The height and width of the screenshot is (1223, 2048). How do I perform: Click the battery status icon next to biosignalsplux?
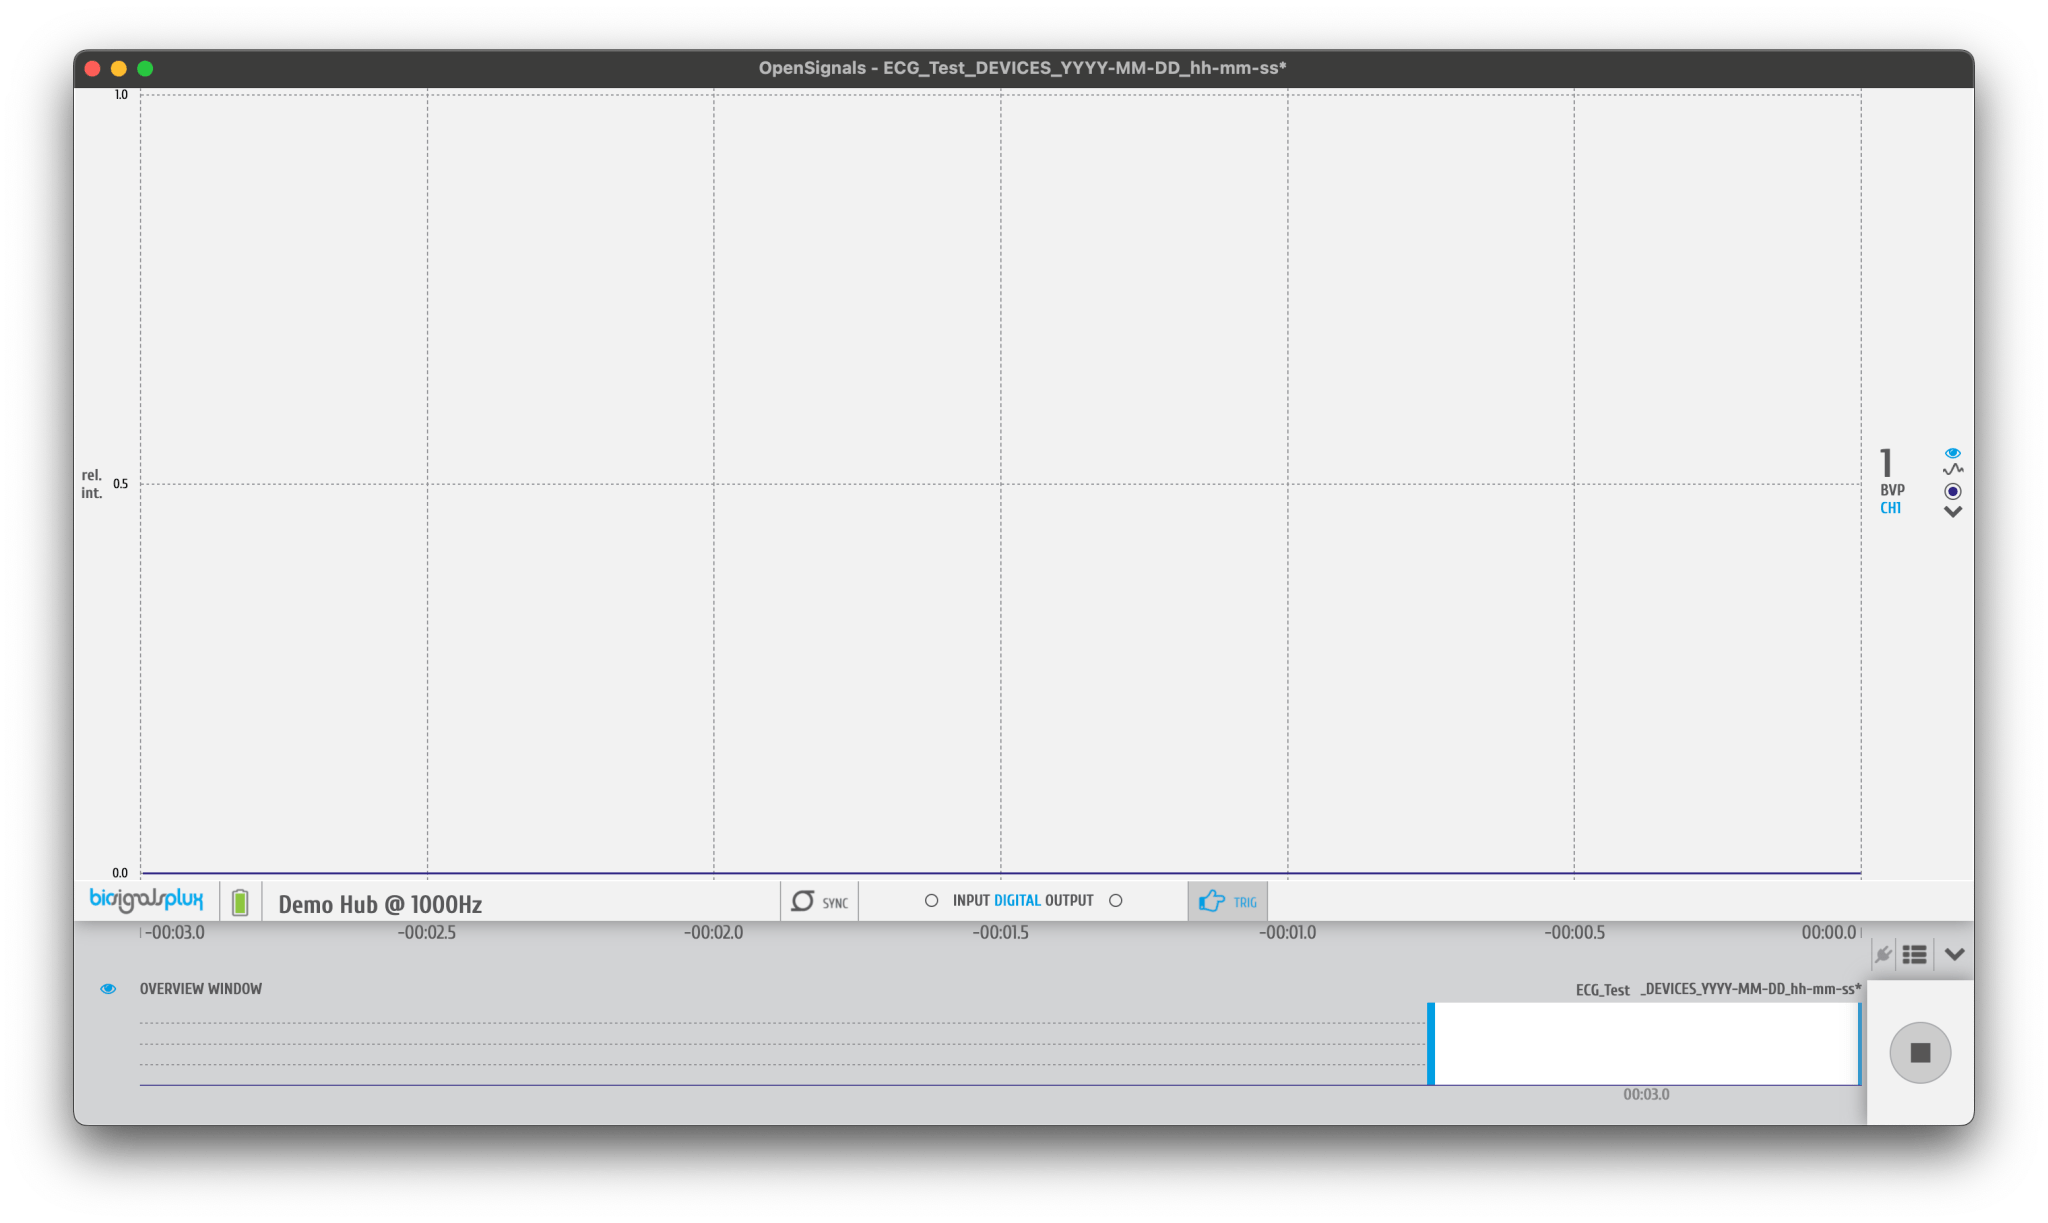(x=239, y=901)
